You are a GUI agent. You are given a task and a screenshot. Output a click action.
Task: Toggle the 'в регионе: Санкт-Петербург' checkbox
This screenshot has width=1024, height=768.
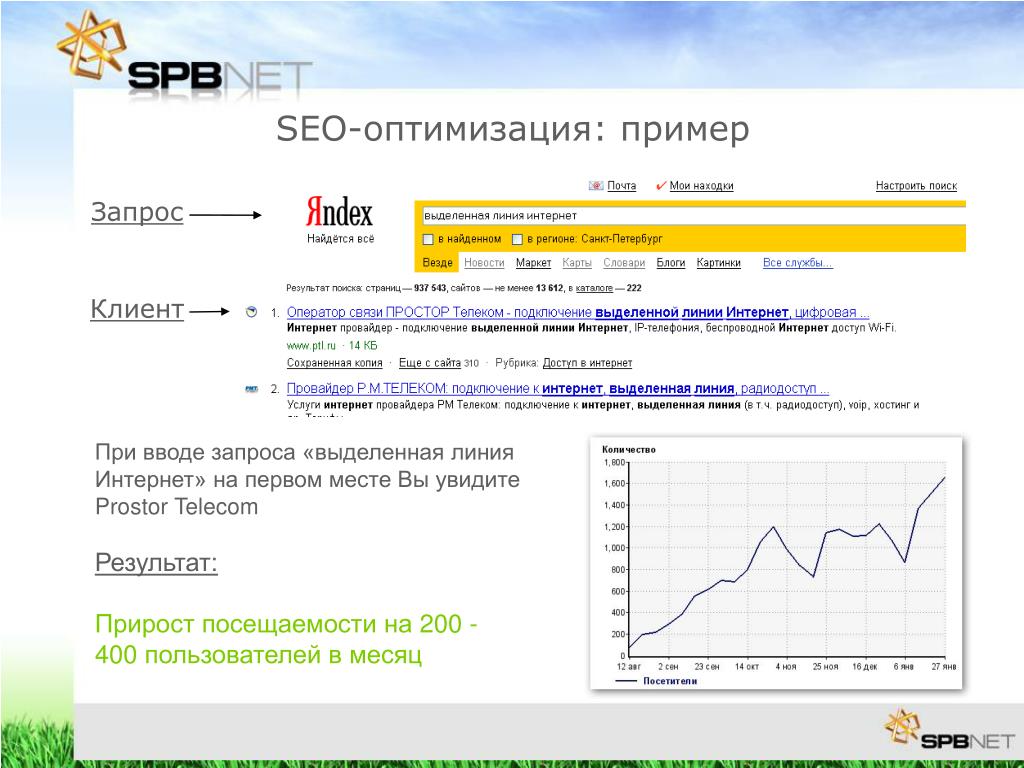[x=517, y=240]
